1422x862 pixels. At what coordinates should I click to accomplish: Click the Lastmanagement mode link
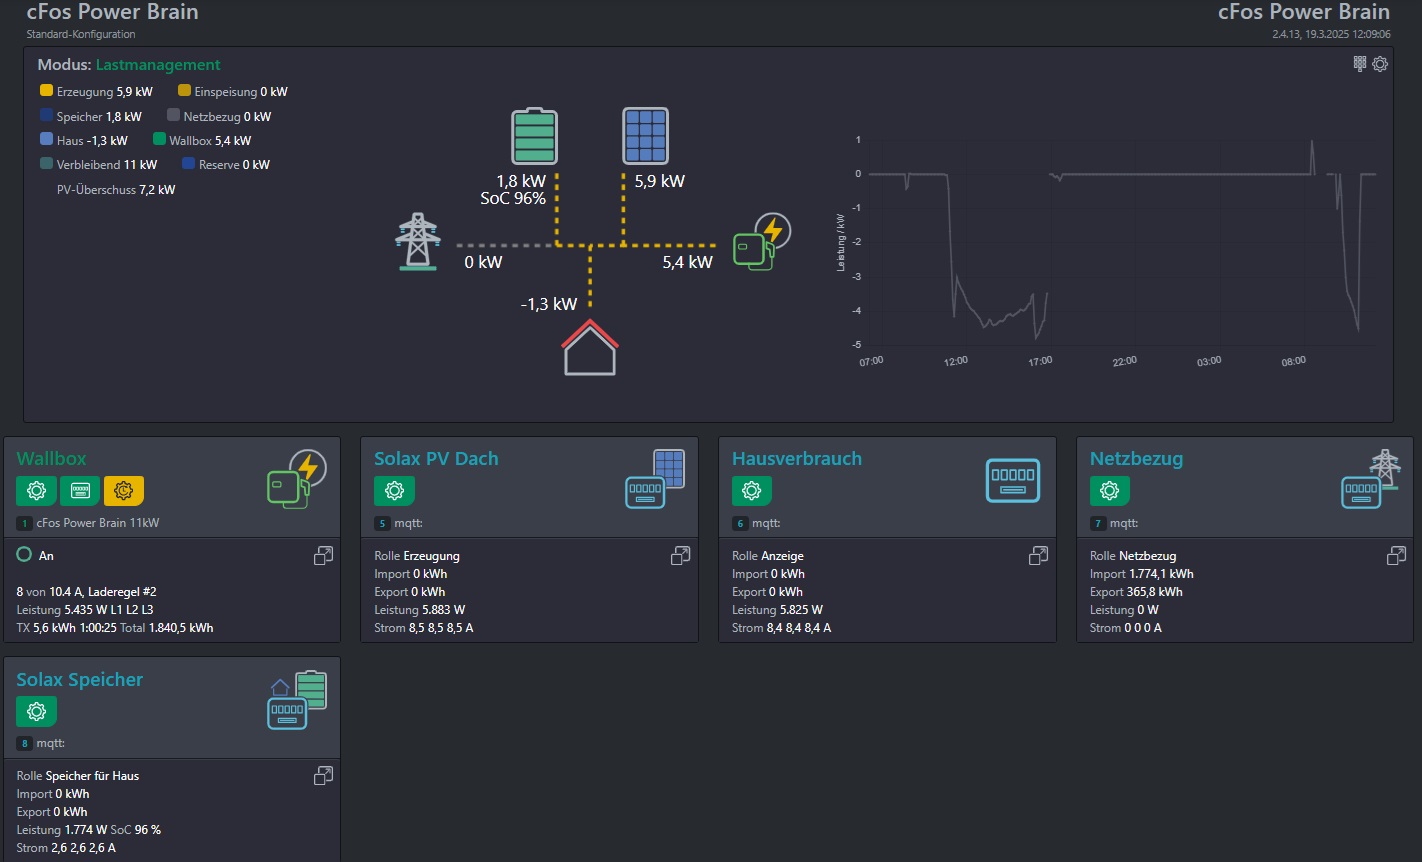(x=158, y=65)
